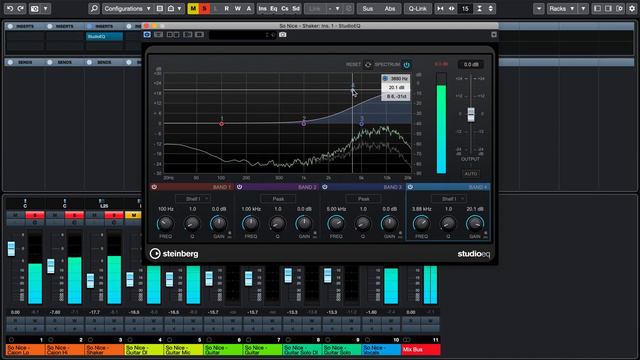Viewport: 640px width, 360px height.
Task: Click Band 2 GAIN knob
Action: pos(304,224)
